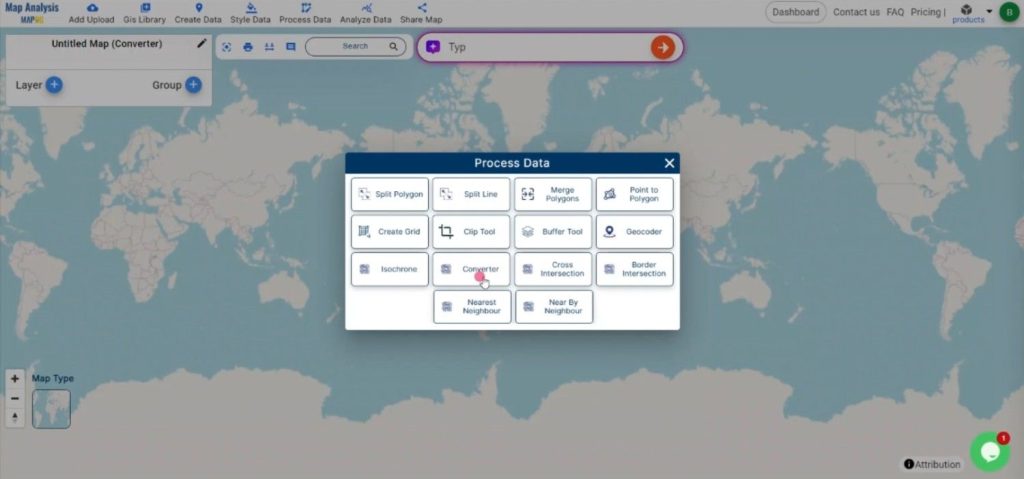
Task: Open the Process Data menu
Action: [305, 13]
